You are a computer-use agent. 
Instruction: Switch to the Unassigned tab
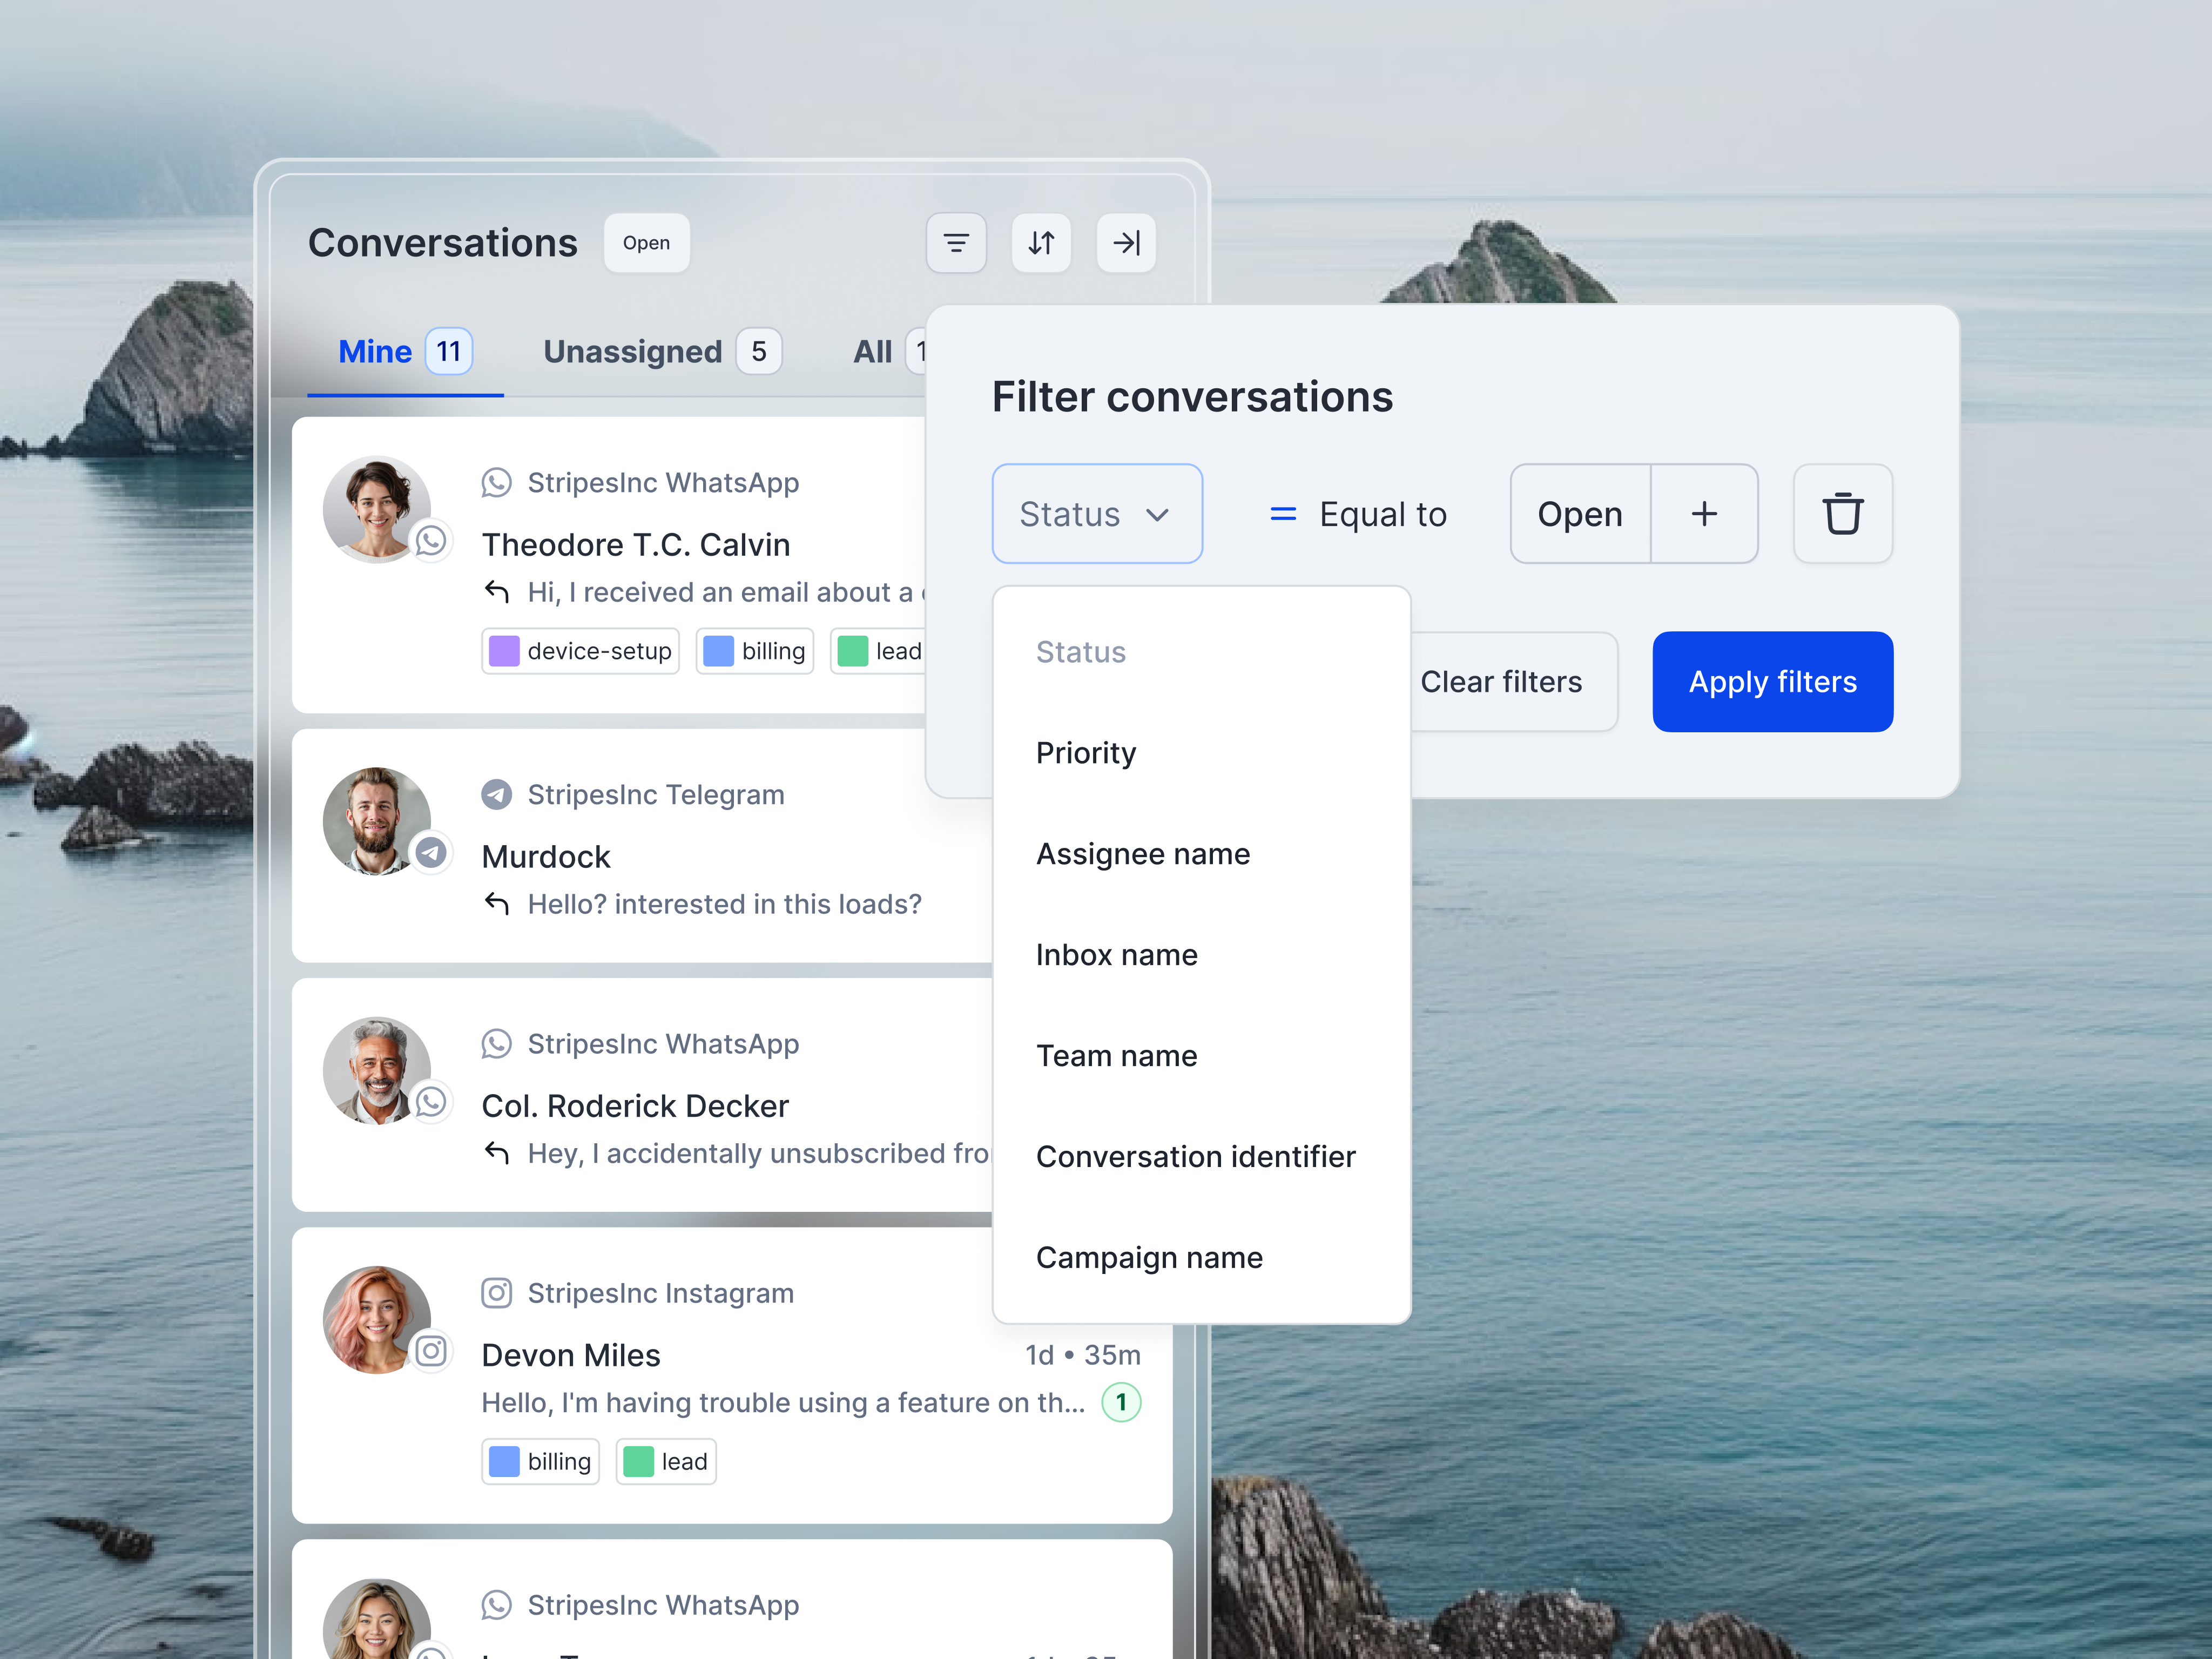click(x=662, y=352)
